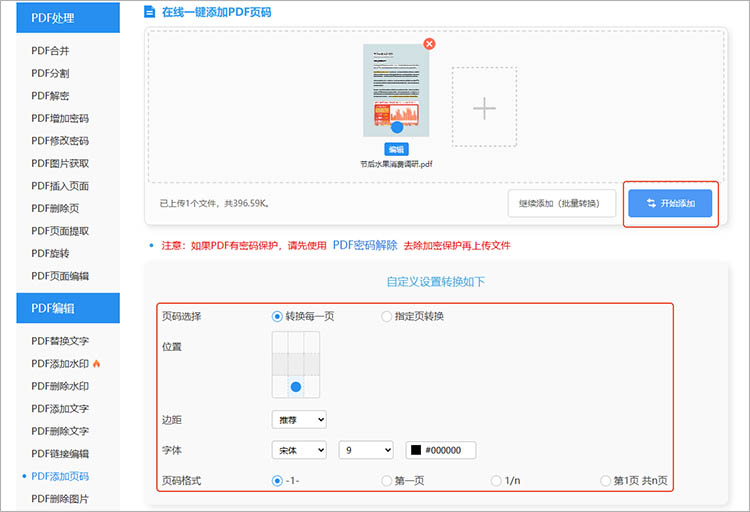The width and height of the screenshot is (750, 512).
Task: Open the 宋体 font dropdown
Action: [x=299, y=450]
